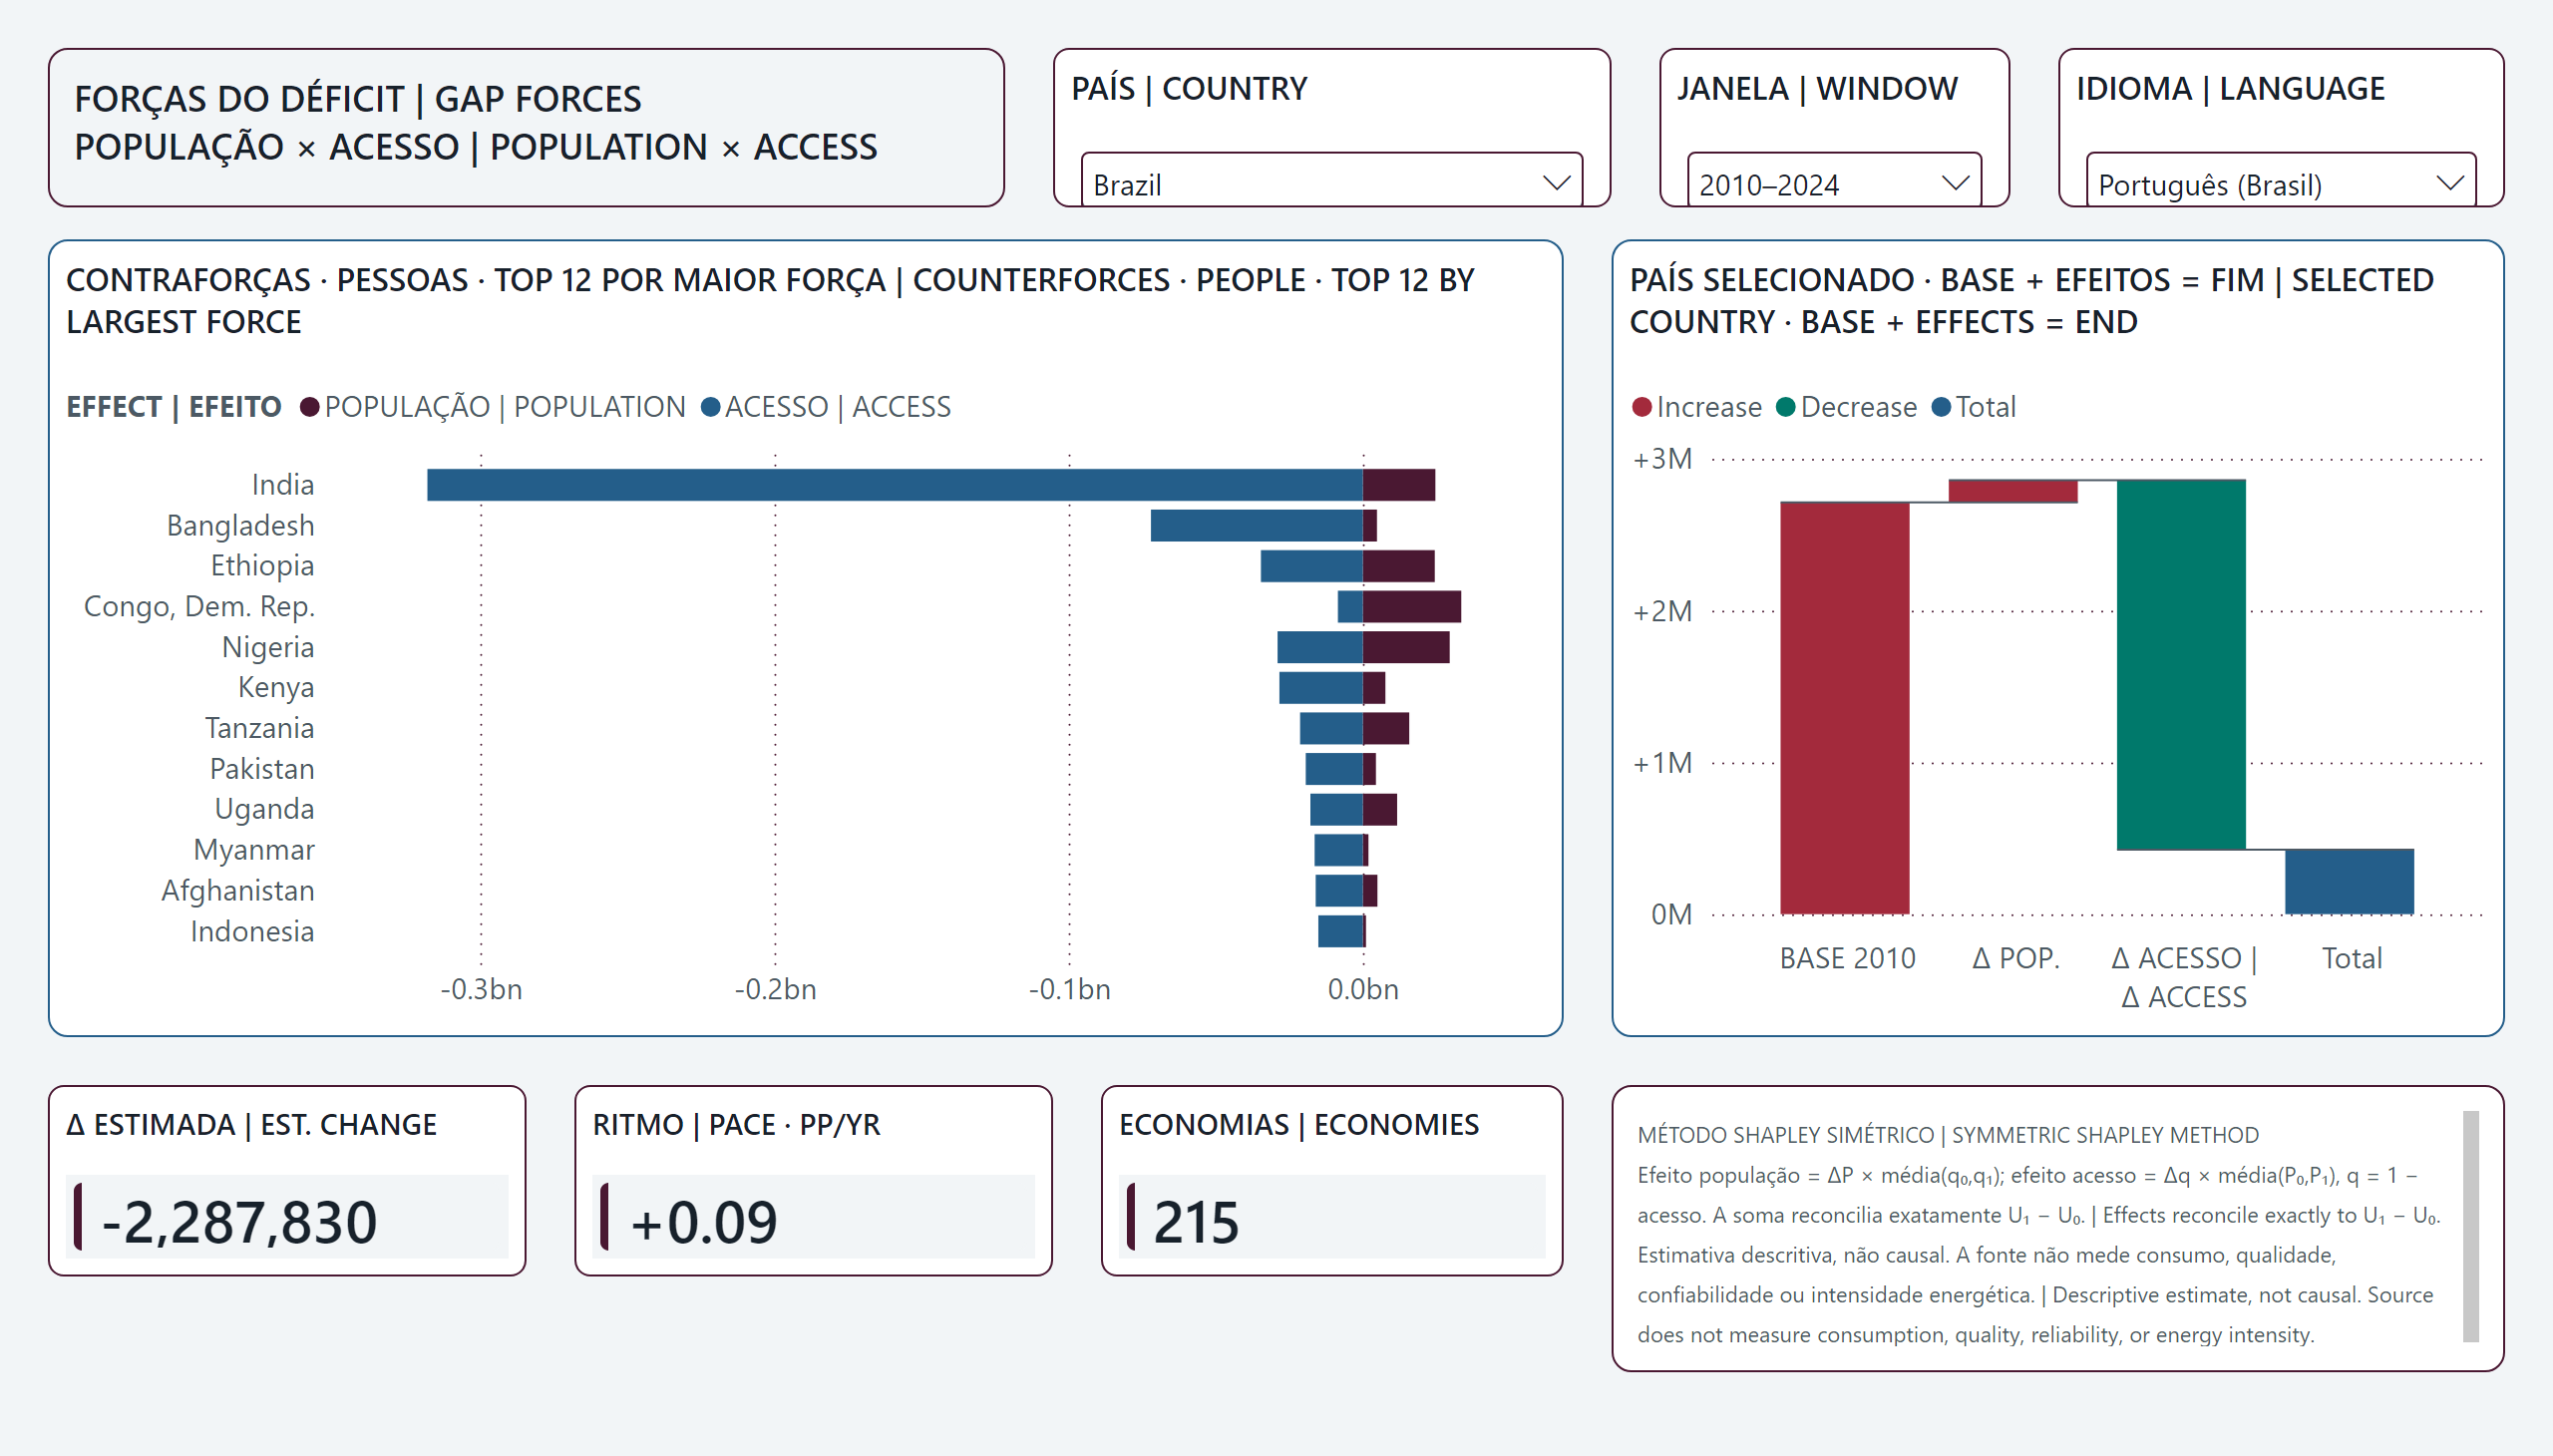
Task: Click Ethiopia's dark population bar
Action: (1399, 566)
